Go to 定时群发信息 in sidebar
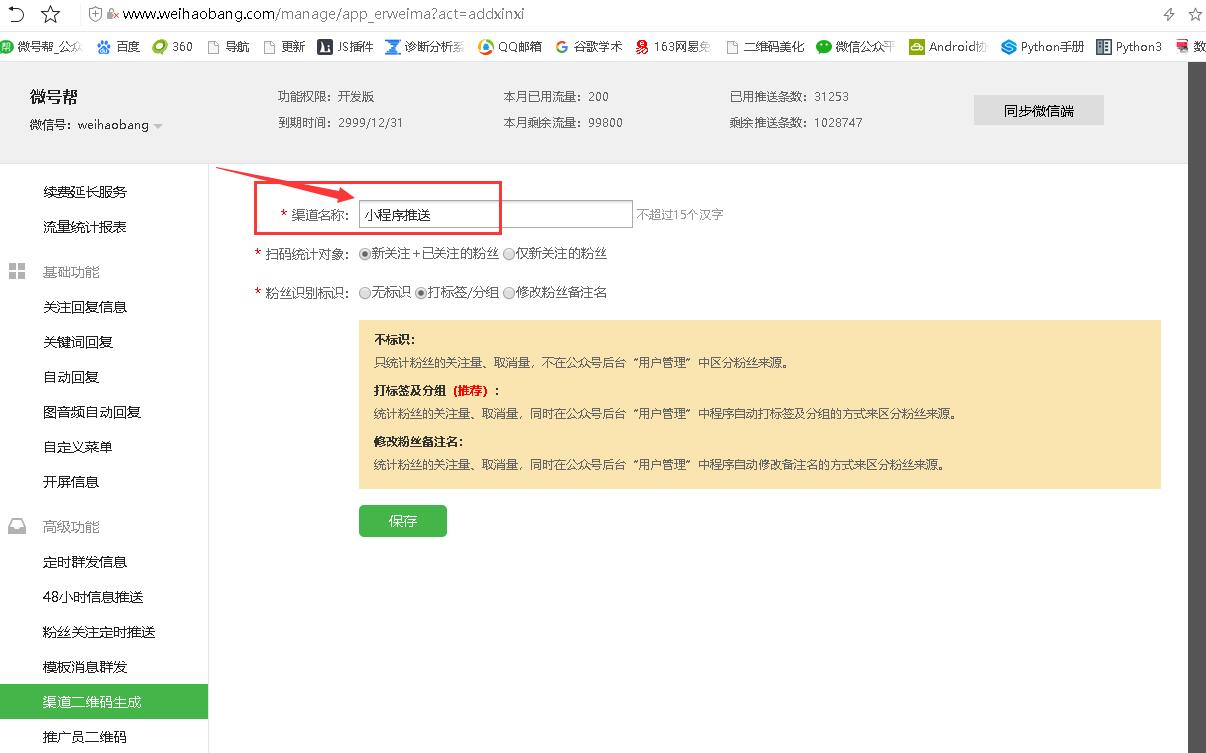 point(85,562)
